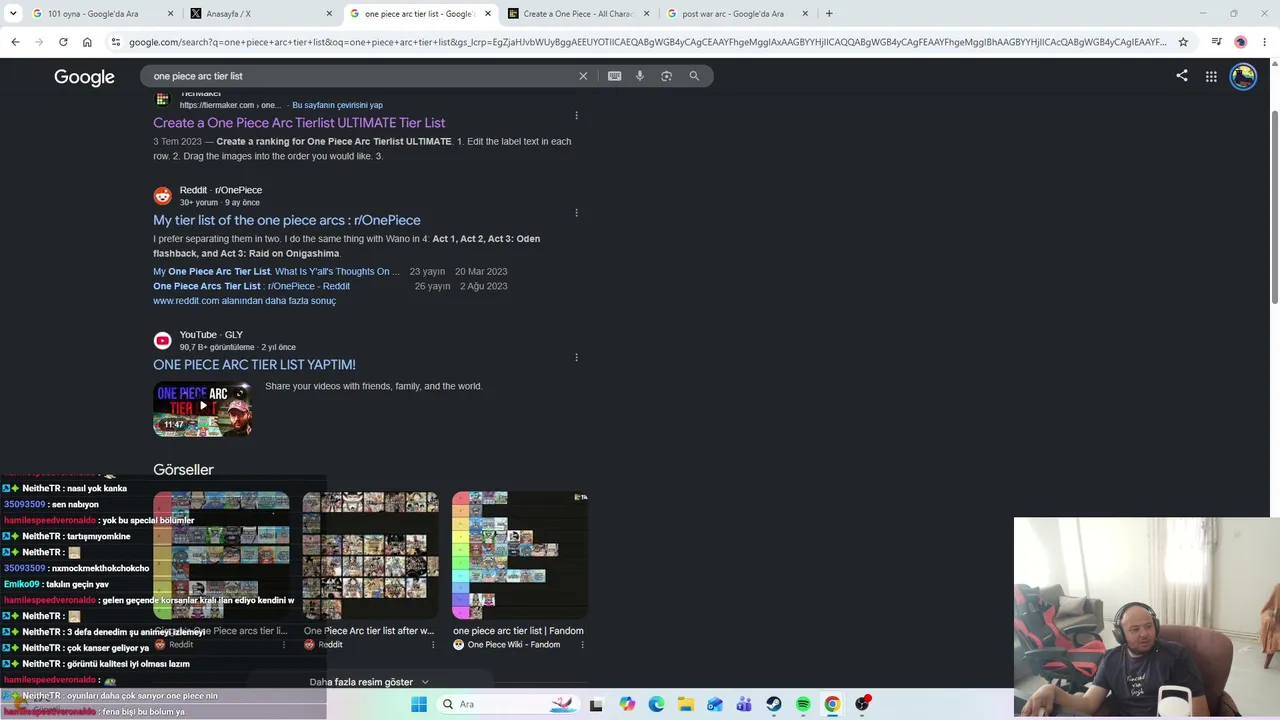Open Spotify from the taskbar

pos(803,704)
